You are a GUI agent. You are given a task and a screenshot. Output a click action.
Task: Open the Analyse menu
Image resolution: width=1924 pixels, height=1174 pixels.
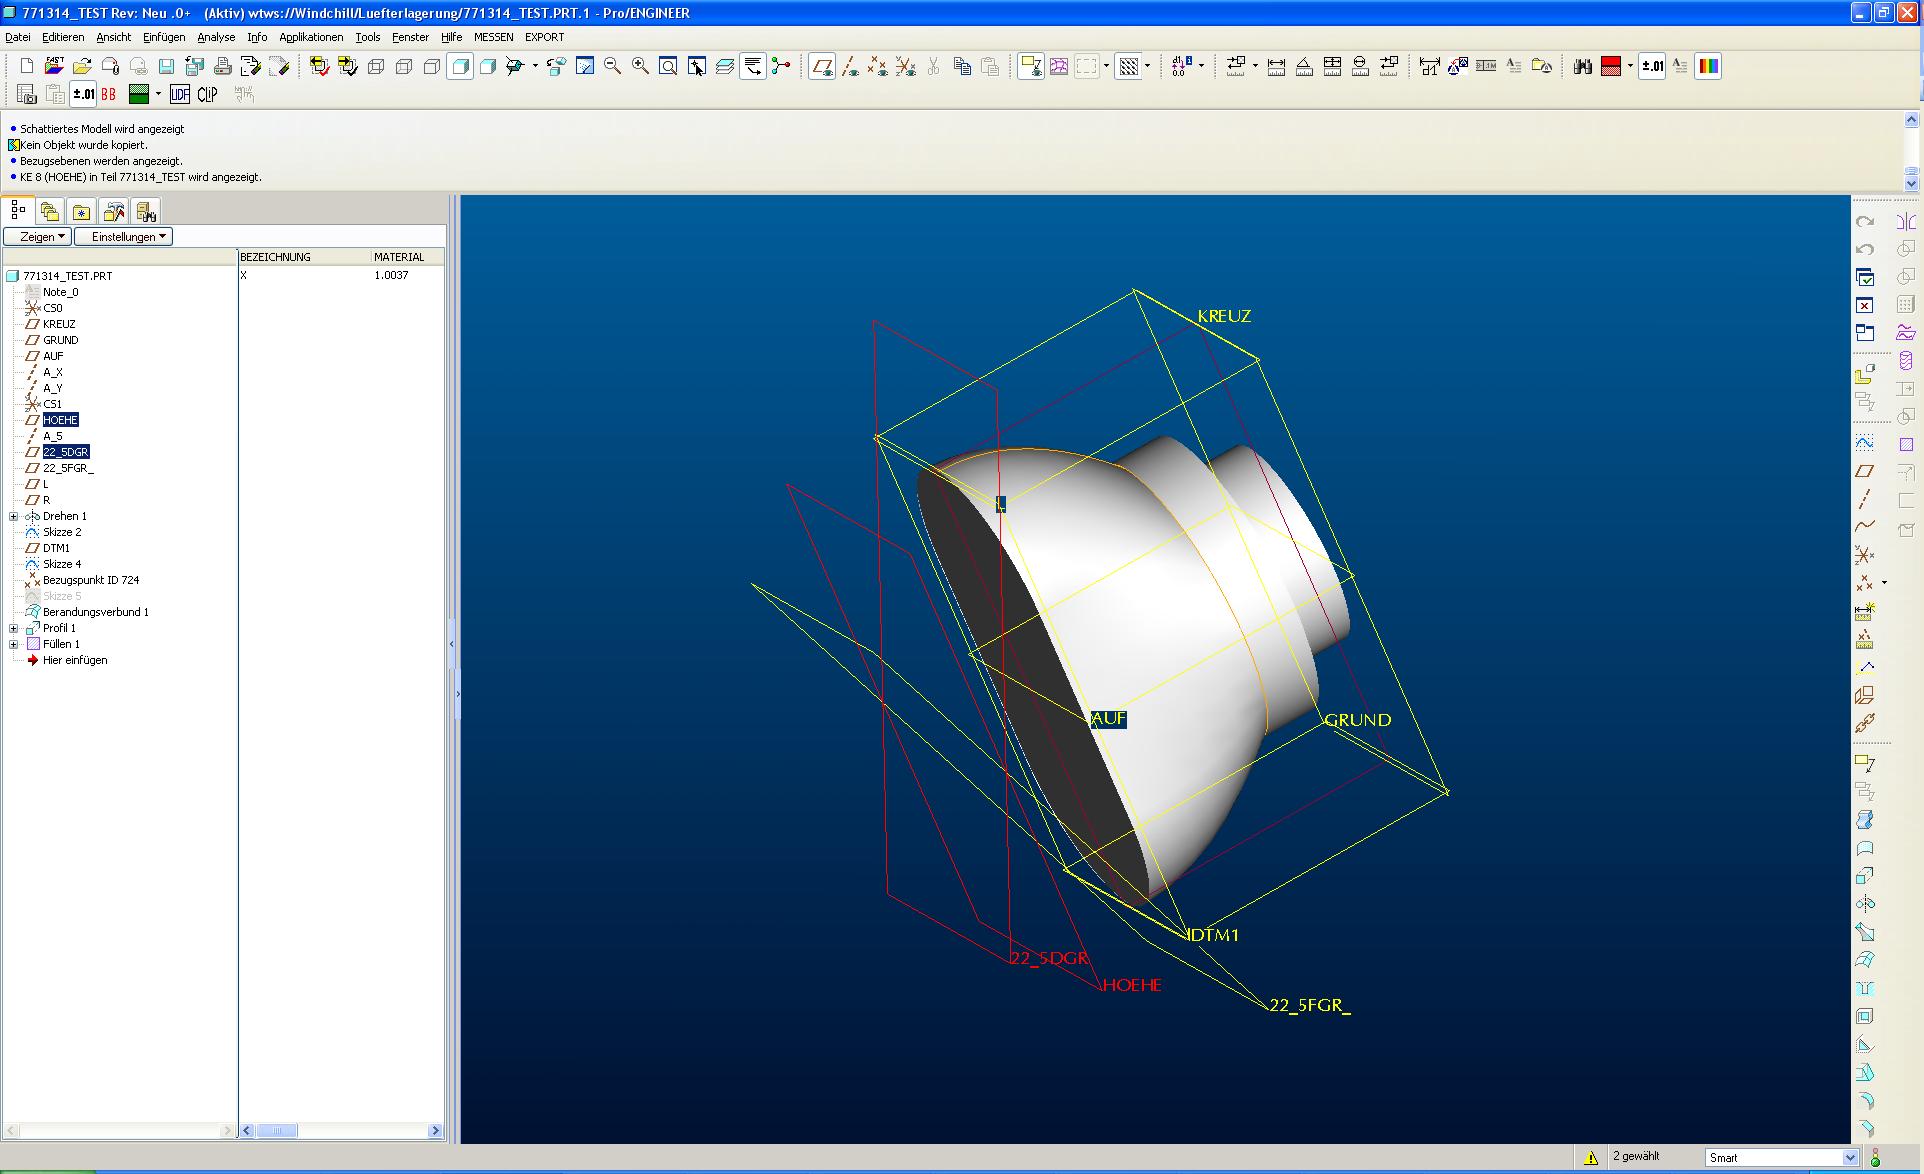pos(216,37)
